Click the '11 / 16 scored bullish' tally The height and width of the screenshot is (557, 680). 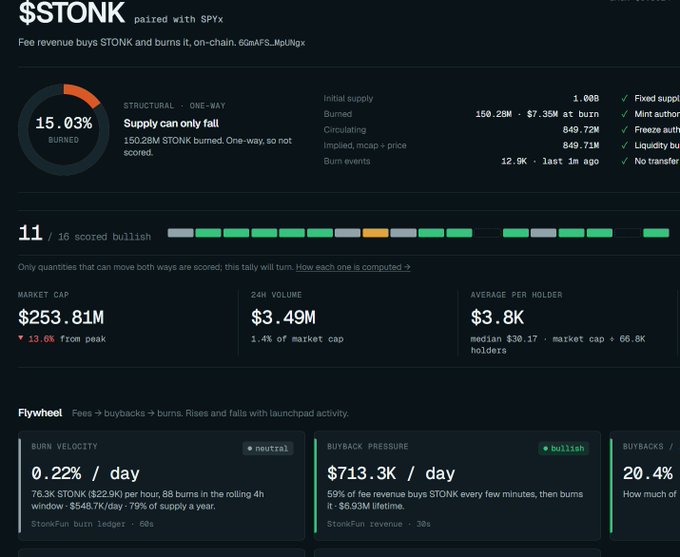[x=85, y=234]
